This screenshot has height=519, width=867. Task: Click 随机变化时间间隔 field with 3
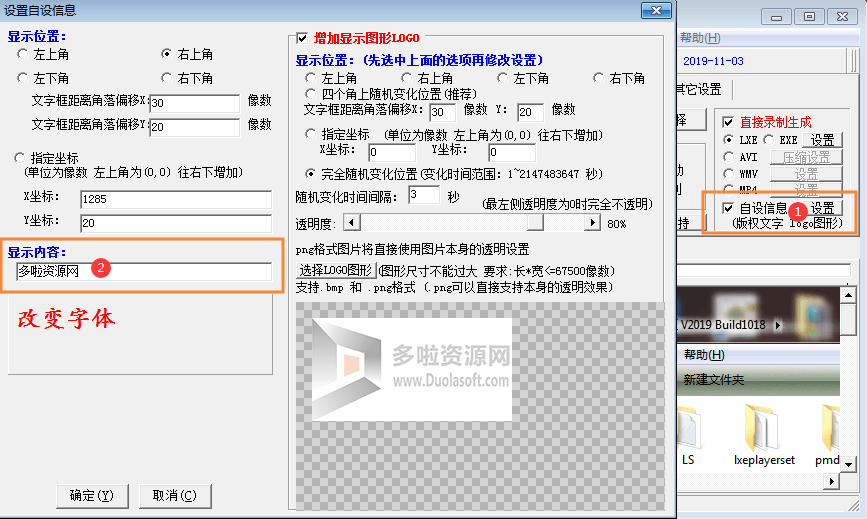coord(424,195)
